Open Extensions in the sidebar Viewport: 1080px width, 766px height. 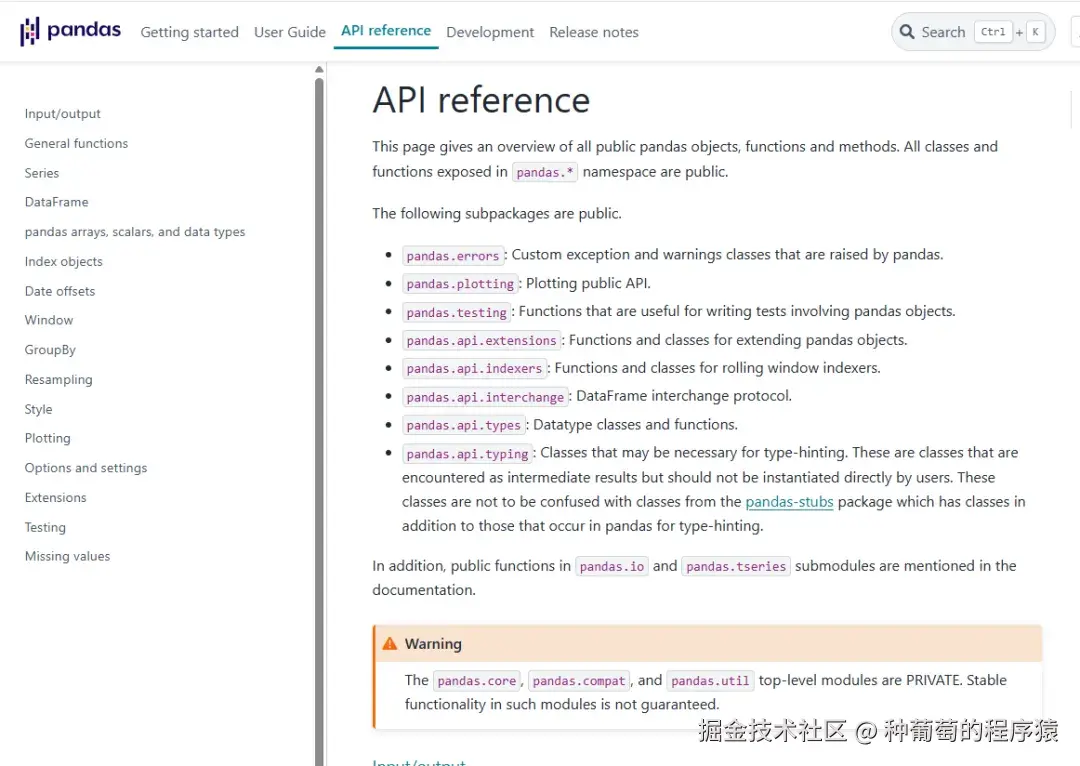[56, 497]
